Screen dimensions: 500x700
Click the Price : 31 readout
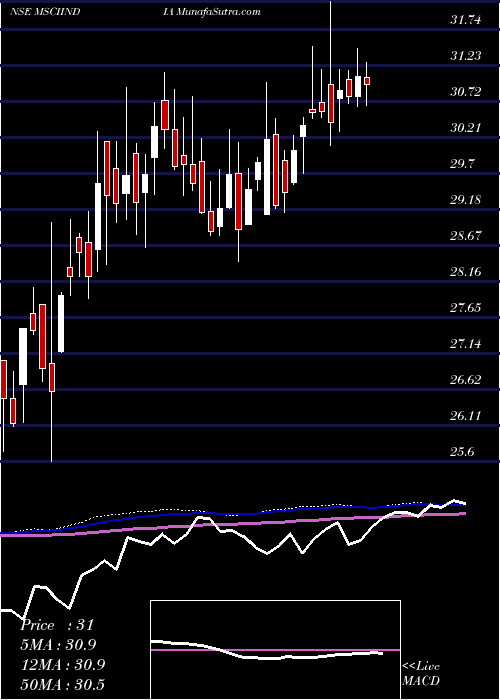coord(57,625)
